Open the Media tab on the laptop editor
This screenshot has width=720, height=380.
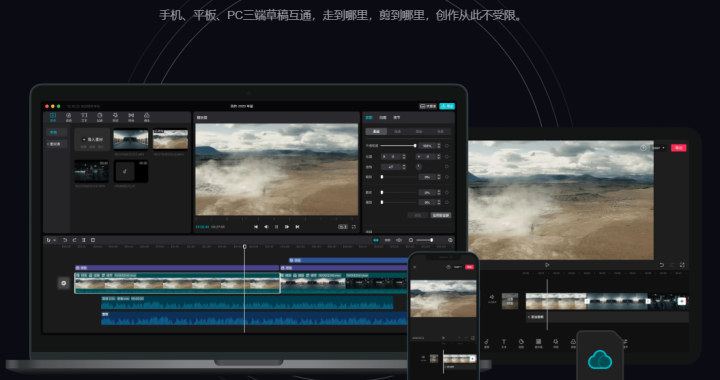coord(53,117)
